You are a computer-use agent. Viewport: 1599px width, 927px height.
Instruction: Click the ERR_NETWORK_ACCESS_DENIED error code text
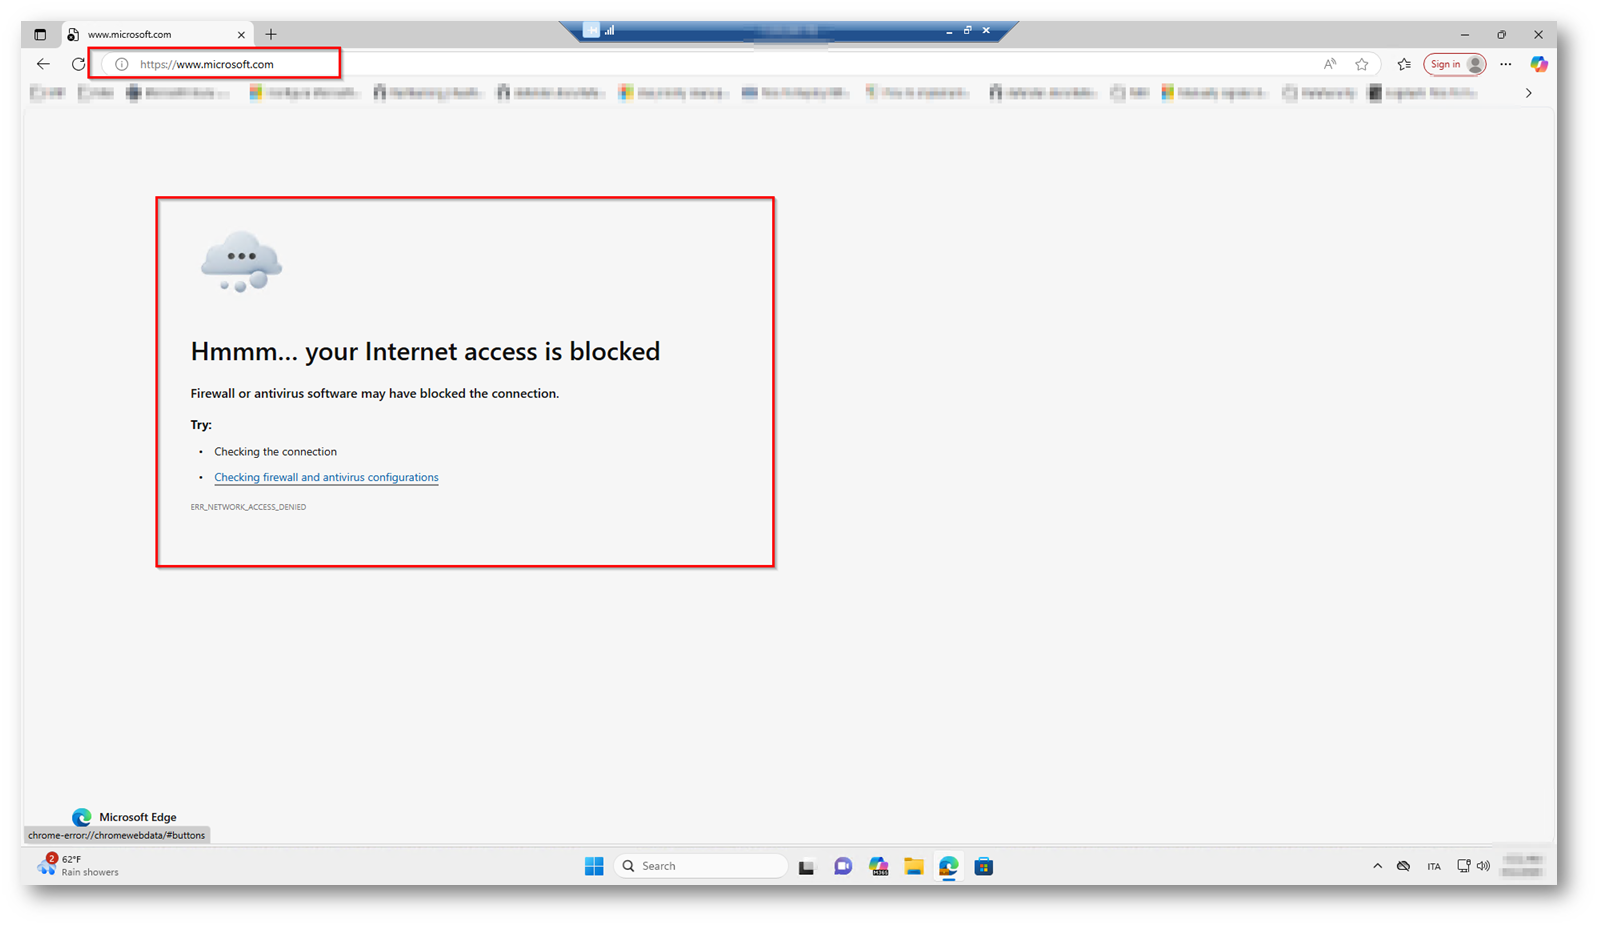[x=248, y=507]
